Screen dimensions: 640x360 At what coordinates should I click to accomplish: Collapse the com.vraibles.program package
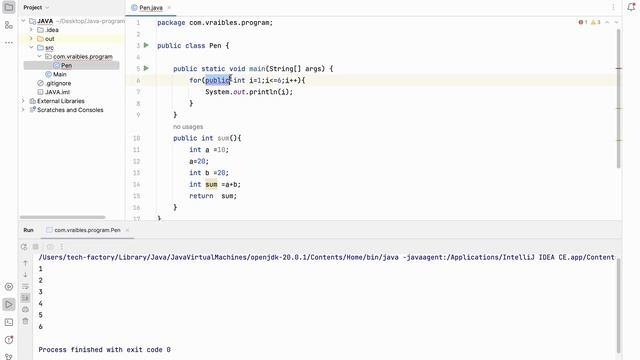tap(40, 56)
